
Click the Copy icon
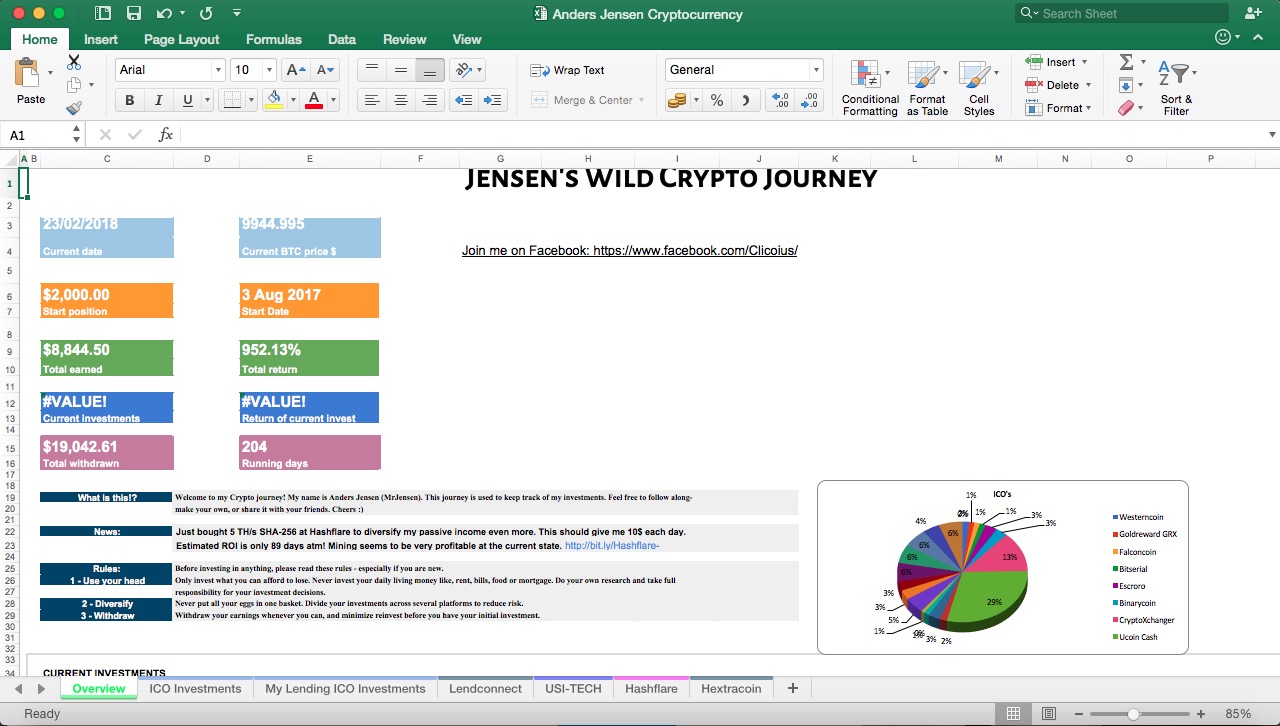click(74, 86)
